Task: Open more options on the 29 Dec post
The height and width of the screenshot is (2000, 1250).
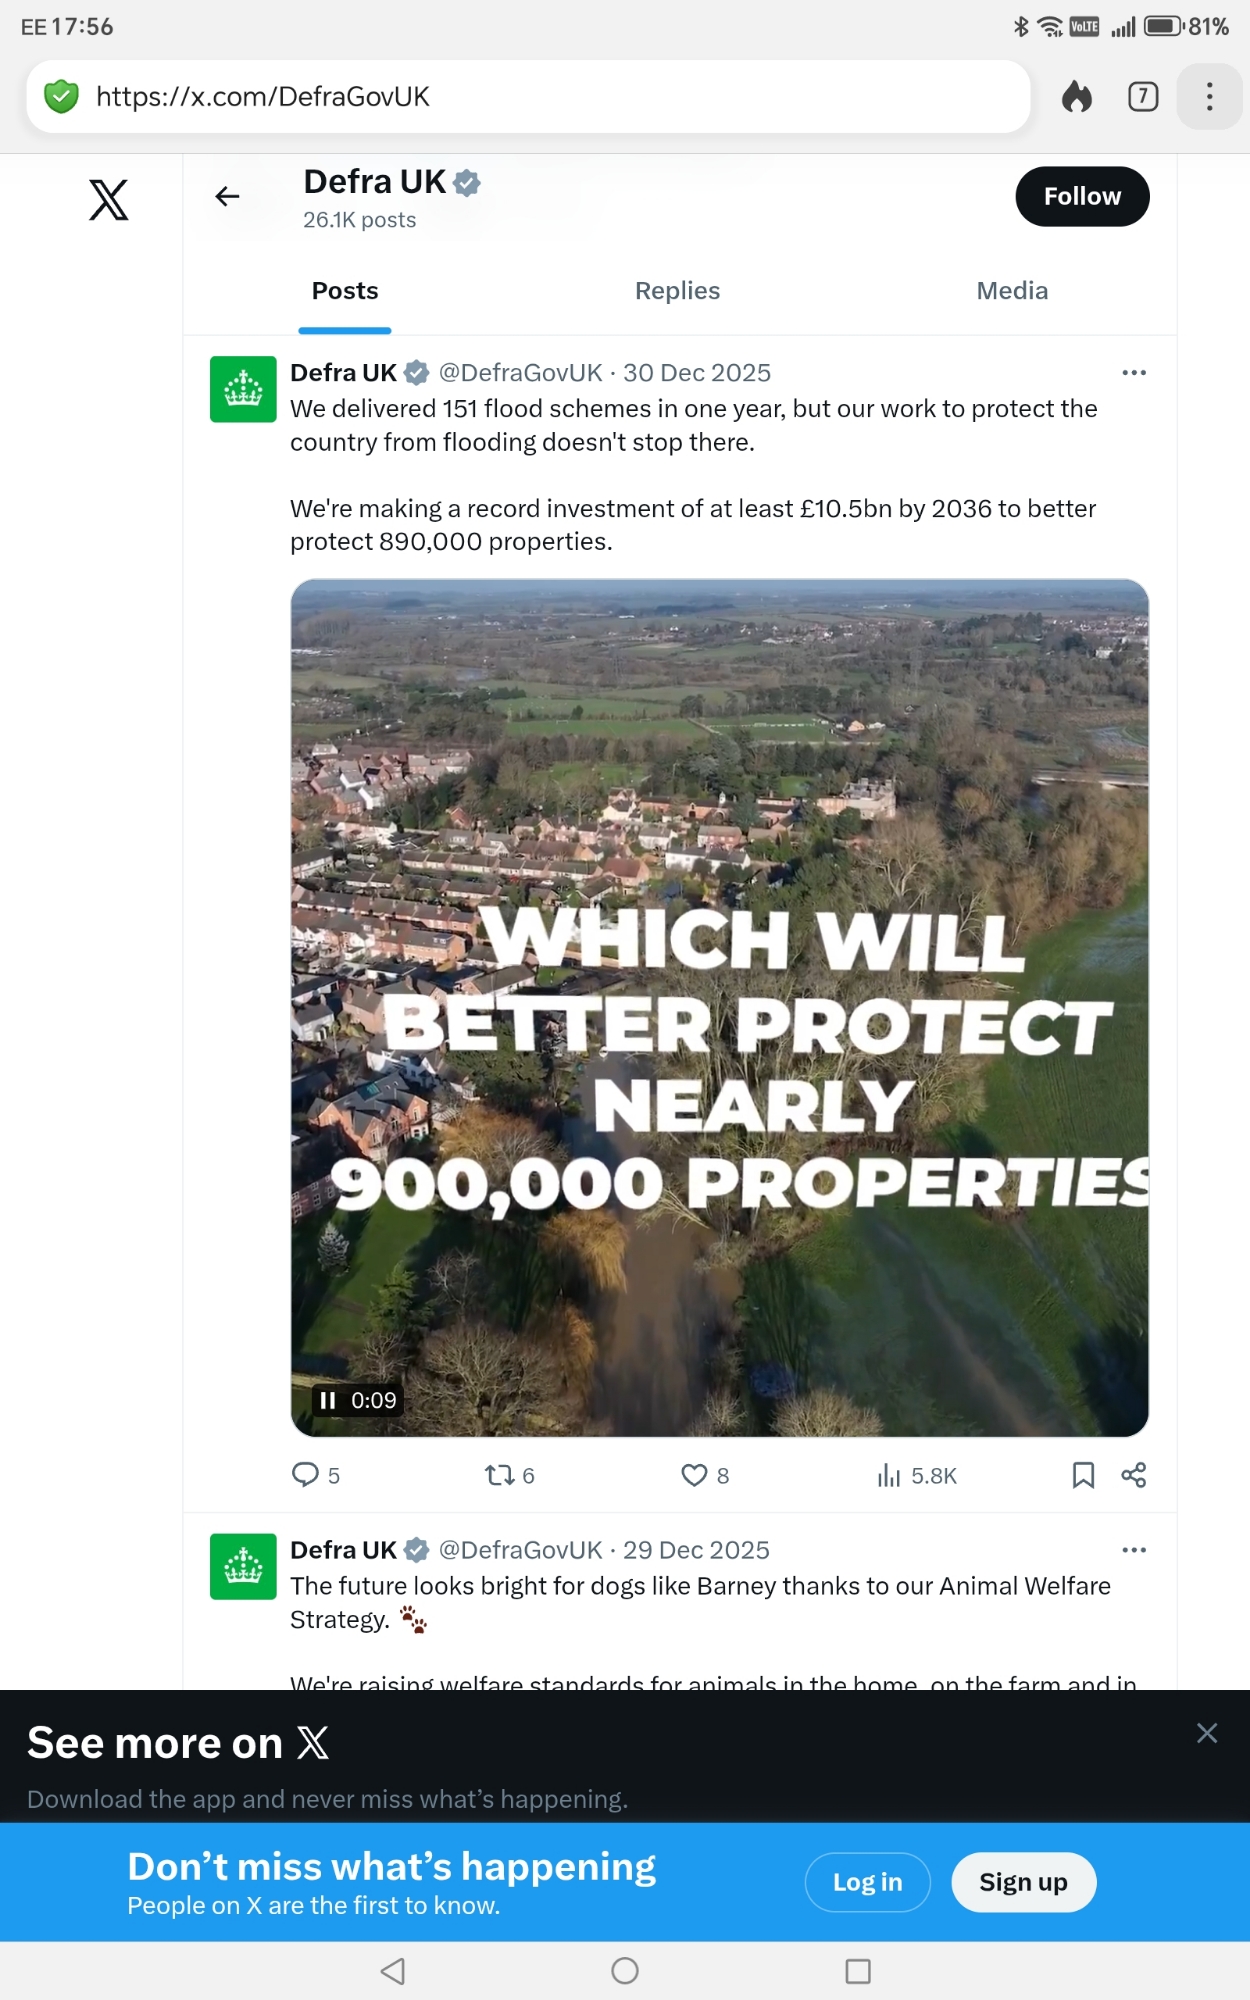Action: pyautogui.click(x=1134, y=1550)
